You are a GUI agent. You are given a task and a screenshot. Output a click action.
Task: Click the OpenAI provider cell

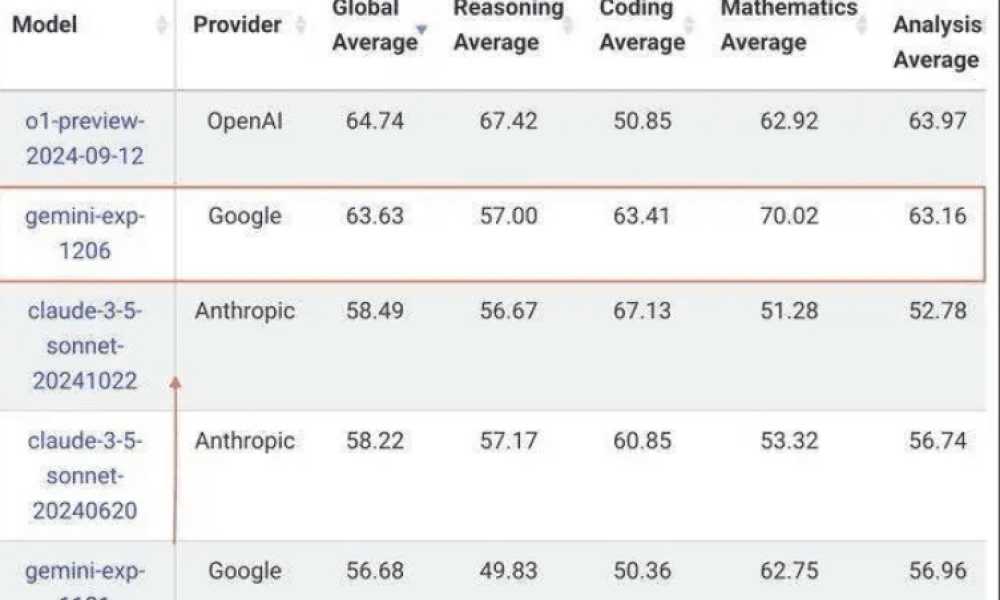pos(245,121)
